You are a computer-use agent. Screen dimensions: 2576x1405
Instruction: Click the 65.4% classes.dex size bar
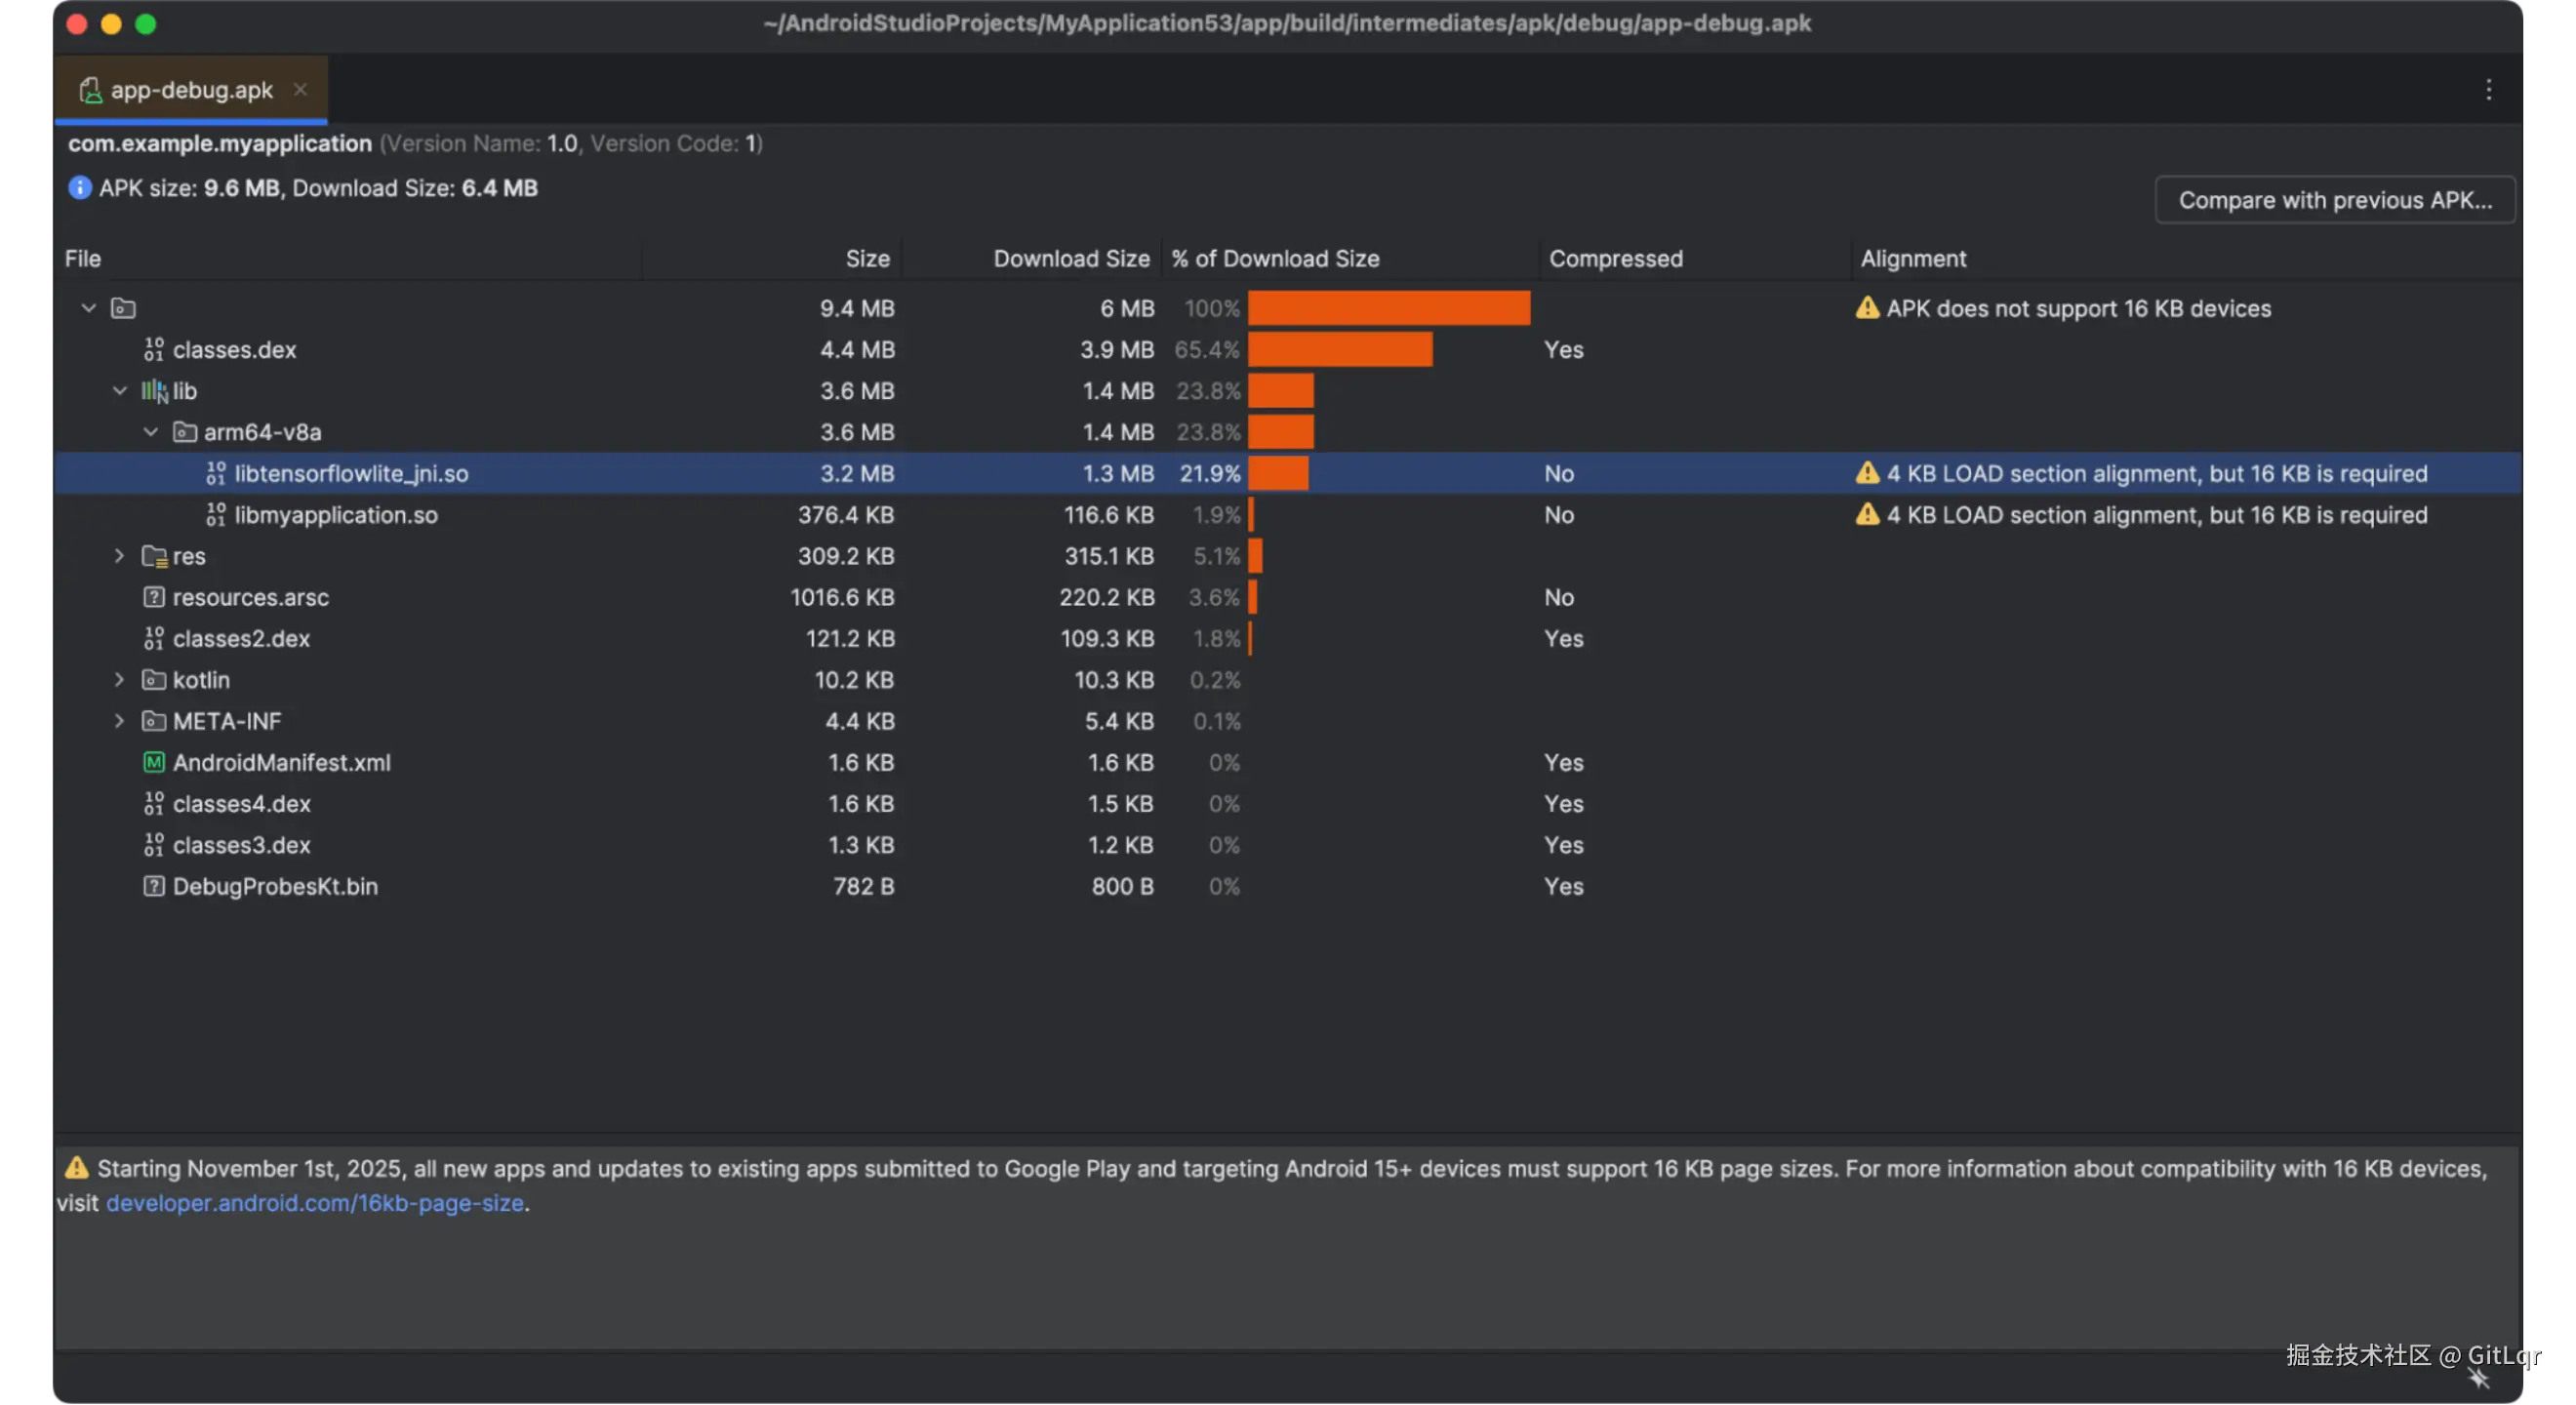click(x=1340, y=349)
